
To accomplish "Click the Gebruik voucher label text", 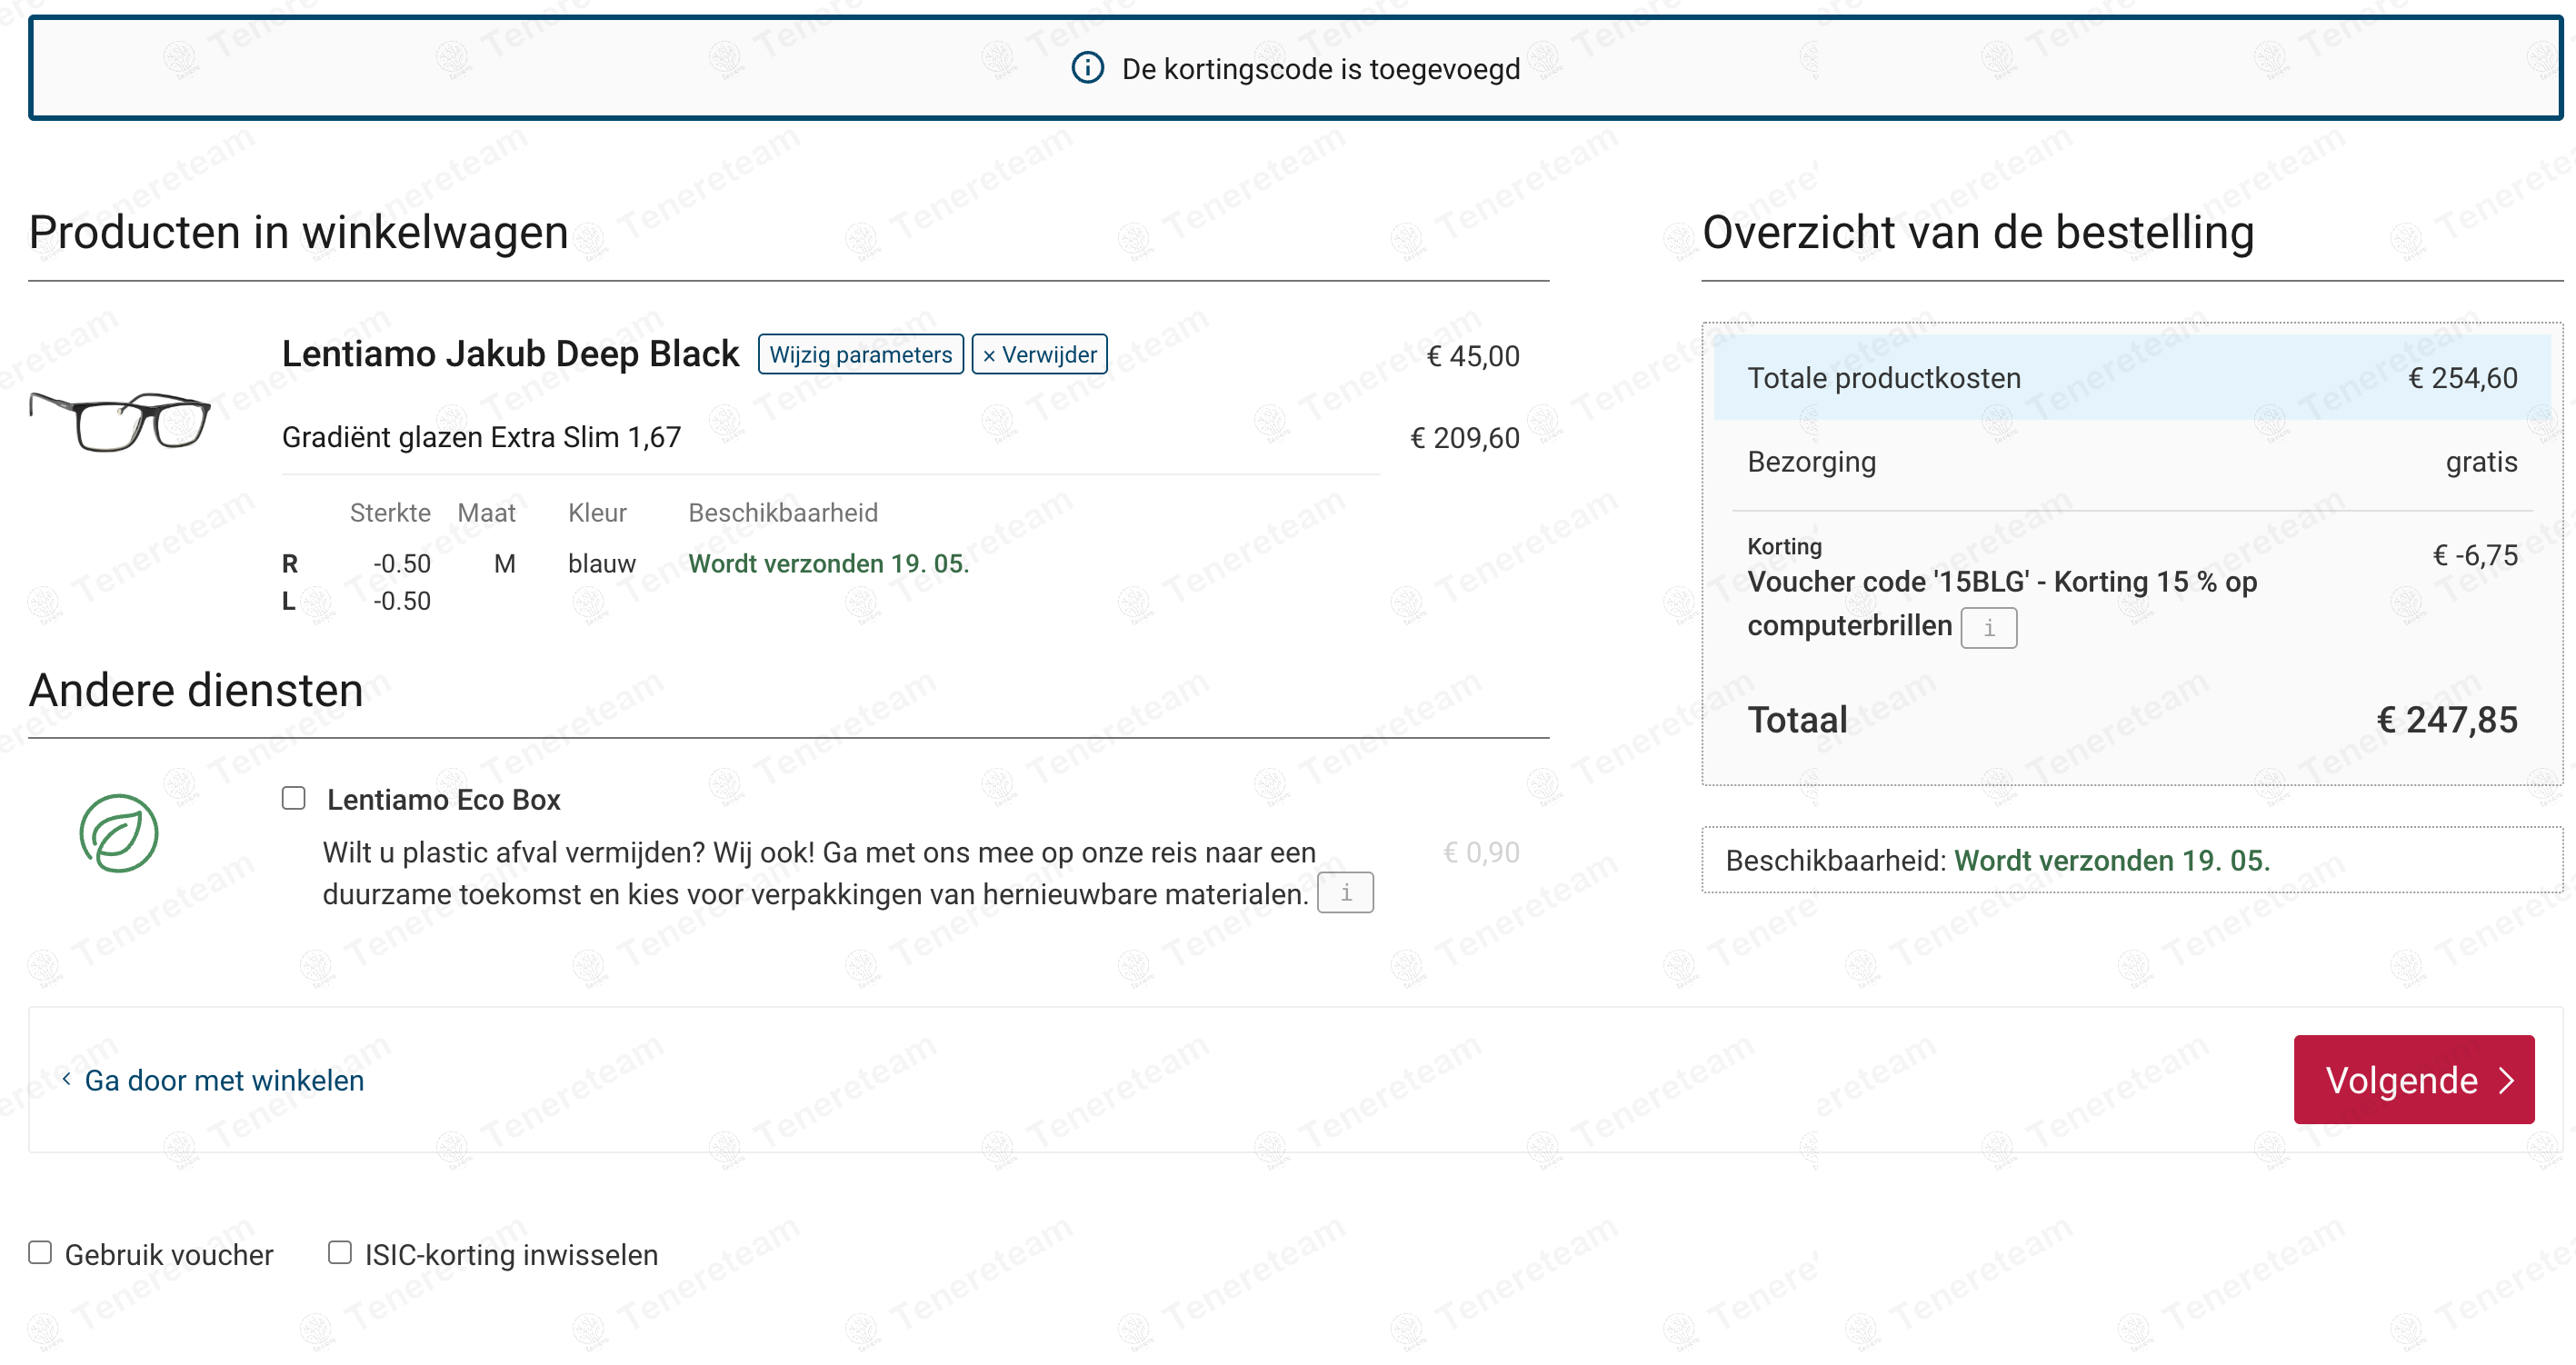I will pyautogui.click(x=169, y=1254).
